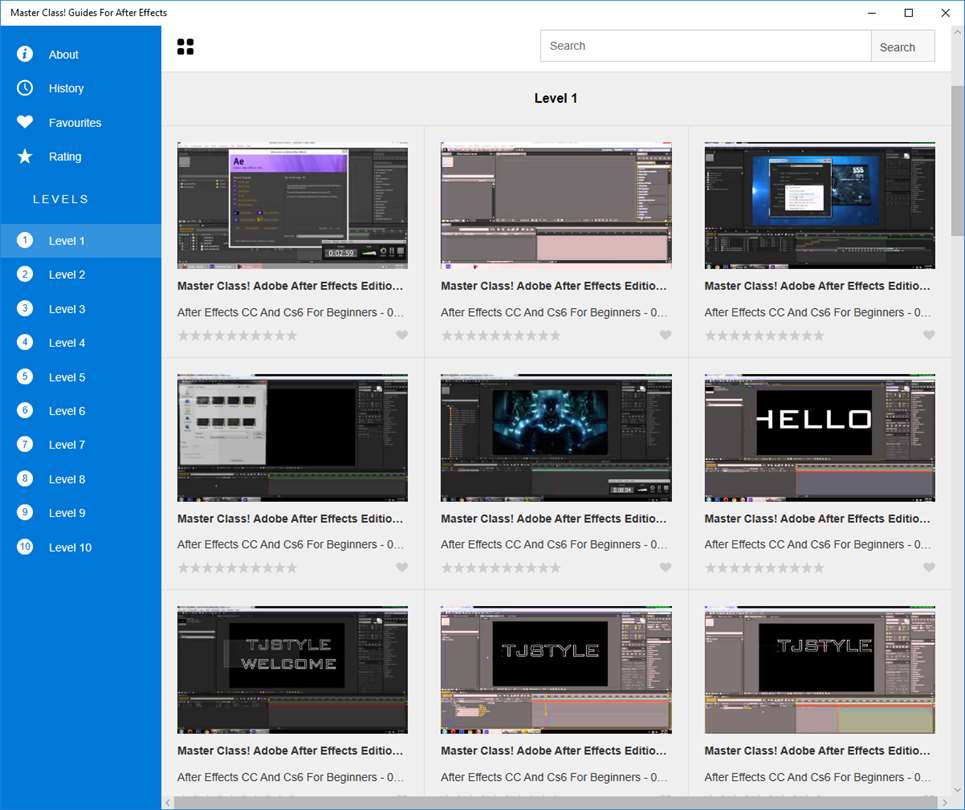Image resolution: width=965 pixels, height=810 pixels.
Task: Go to Level 9
Action: coord(67,513)
